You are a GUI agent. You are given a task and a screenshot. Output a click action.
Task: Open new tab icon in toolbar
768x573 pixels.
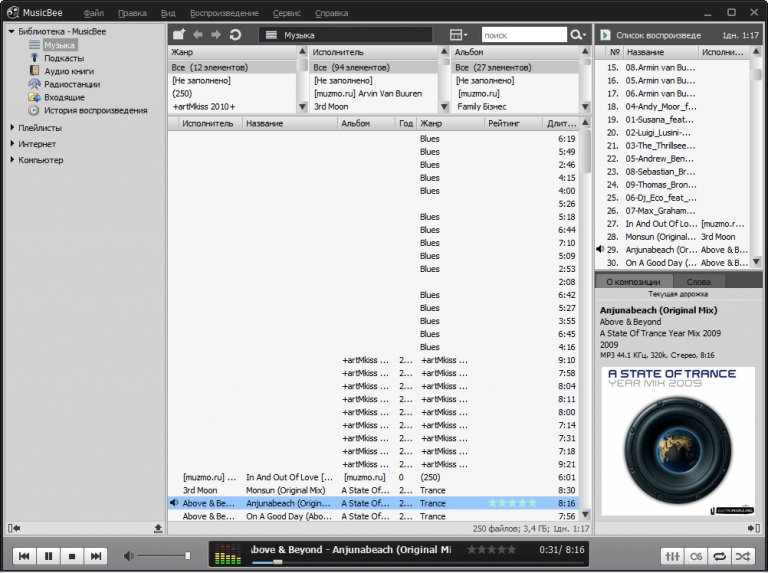(x=179, y=34)
